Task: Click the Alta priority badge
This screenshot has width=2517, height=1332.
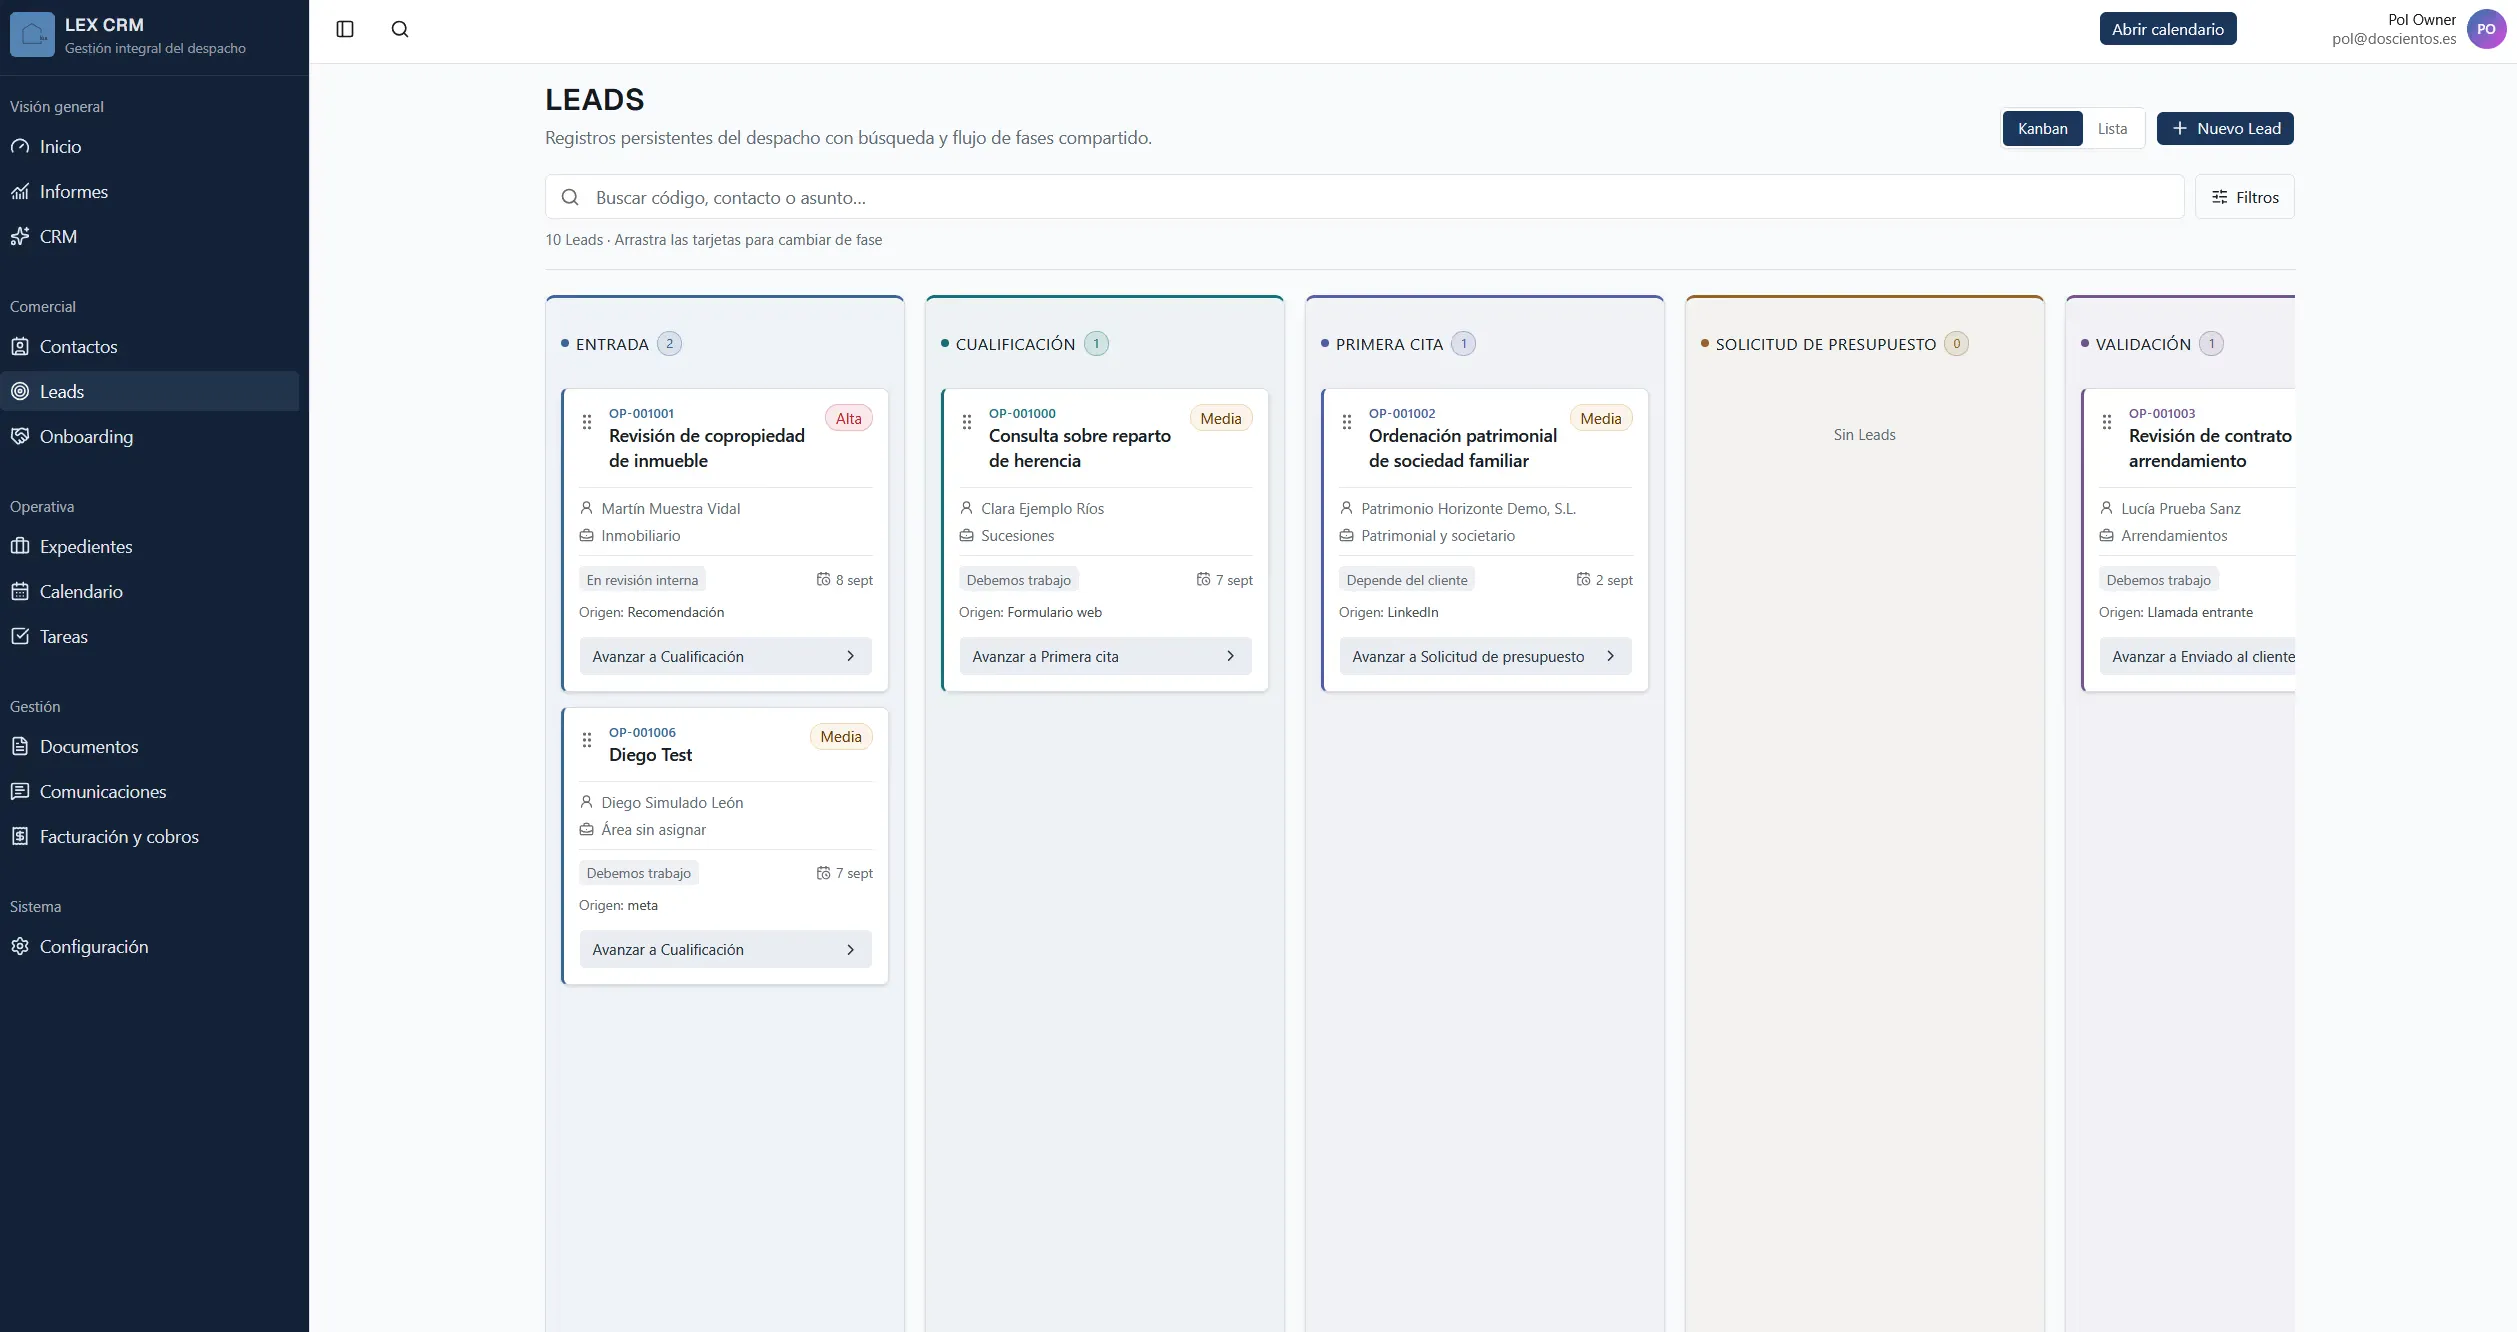Action: pos(848,418)
